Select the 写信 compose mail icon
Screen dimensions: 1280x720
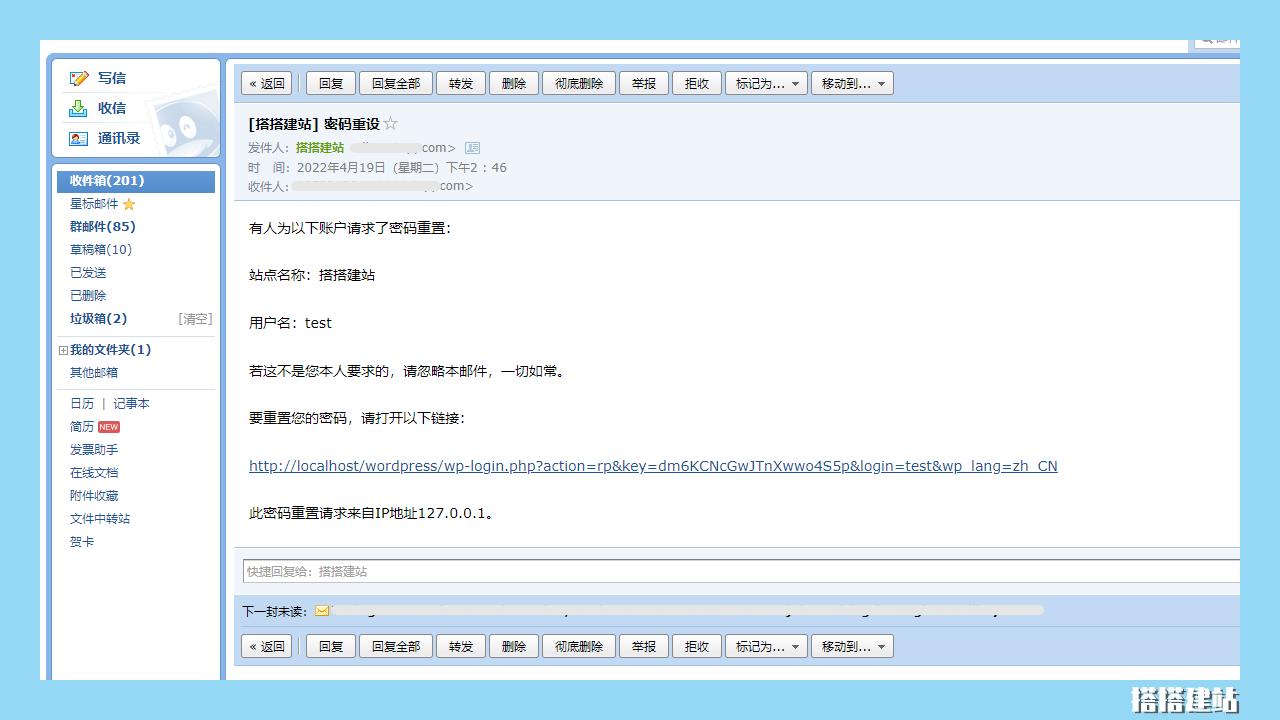click(x=78, y=78)
